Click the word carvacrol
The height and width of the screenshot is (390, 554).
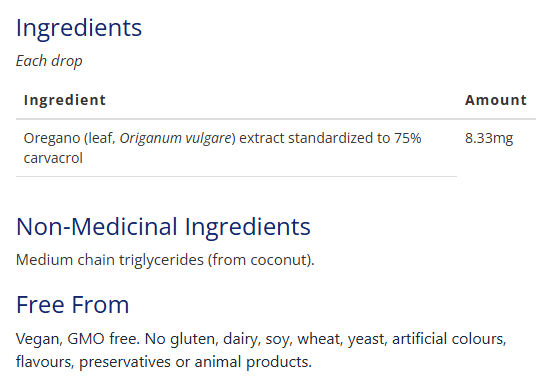point(53,158)
